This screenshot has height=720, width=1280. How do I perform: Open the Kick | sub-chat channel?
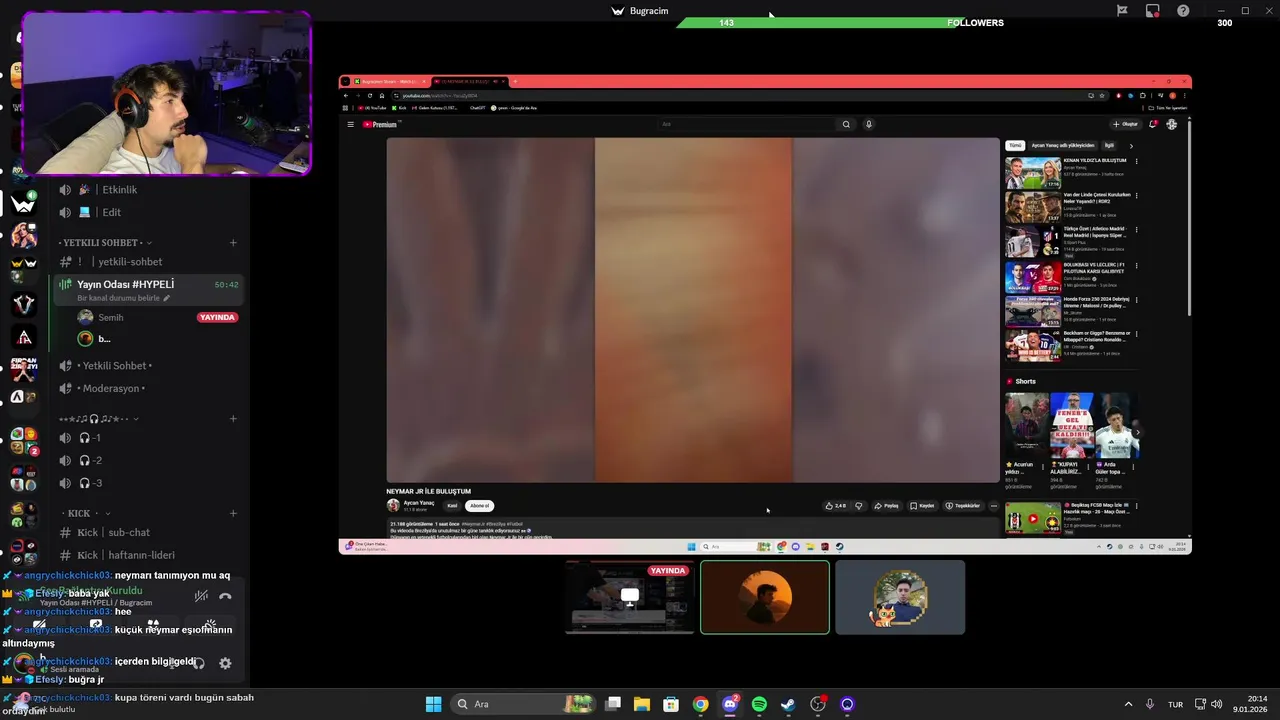pos(148,533)
